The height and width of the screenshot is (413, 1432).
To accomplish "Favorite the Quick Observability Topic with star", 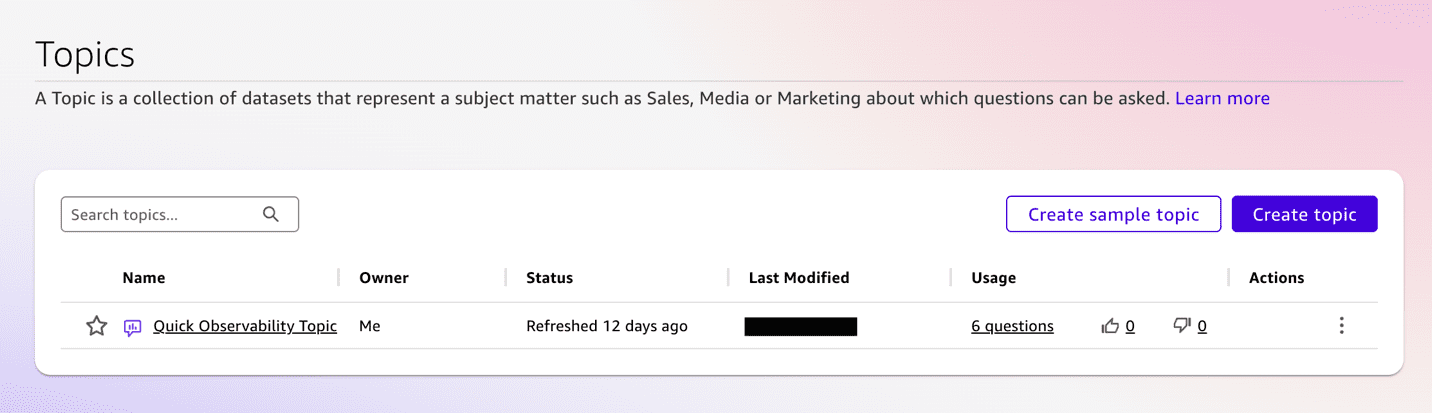I will tap(96, 326).
